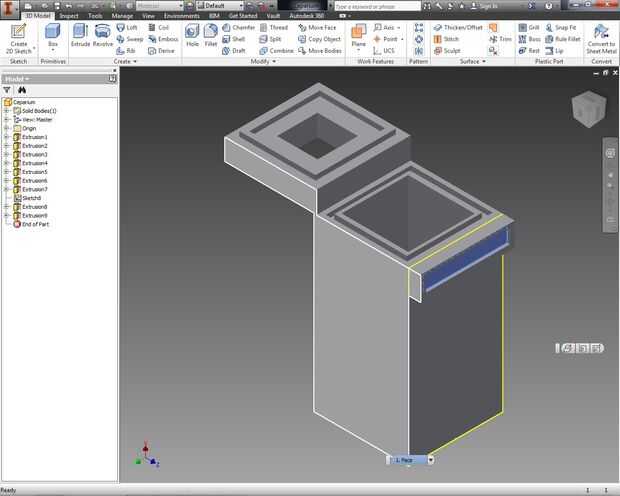Apply the Shell tool
The height and width of the screenshot is (496, 620).
(234, 39)
